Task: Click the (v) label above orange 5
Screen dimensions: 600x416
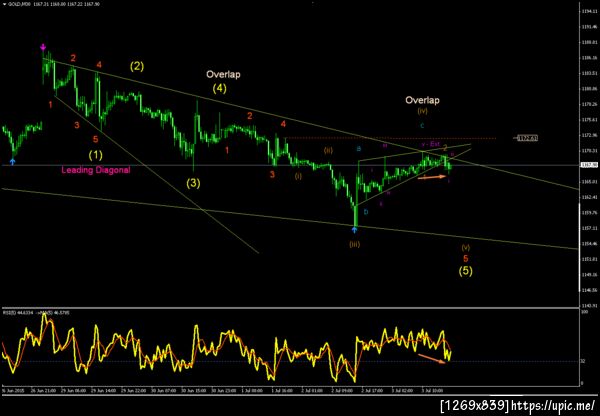Action: click(466, 248)
